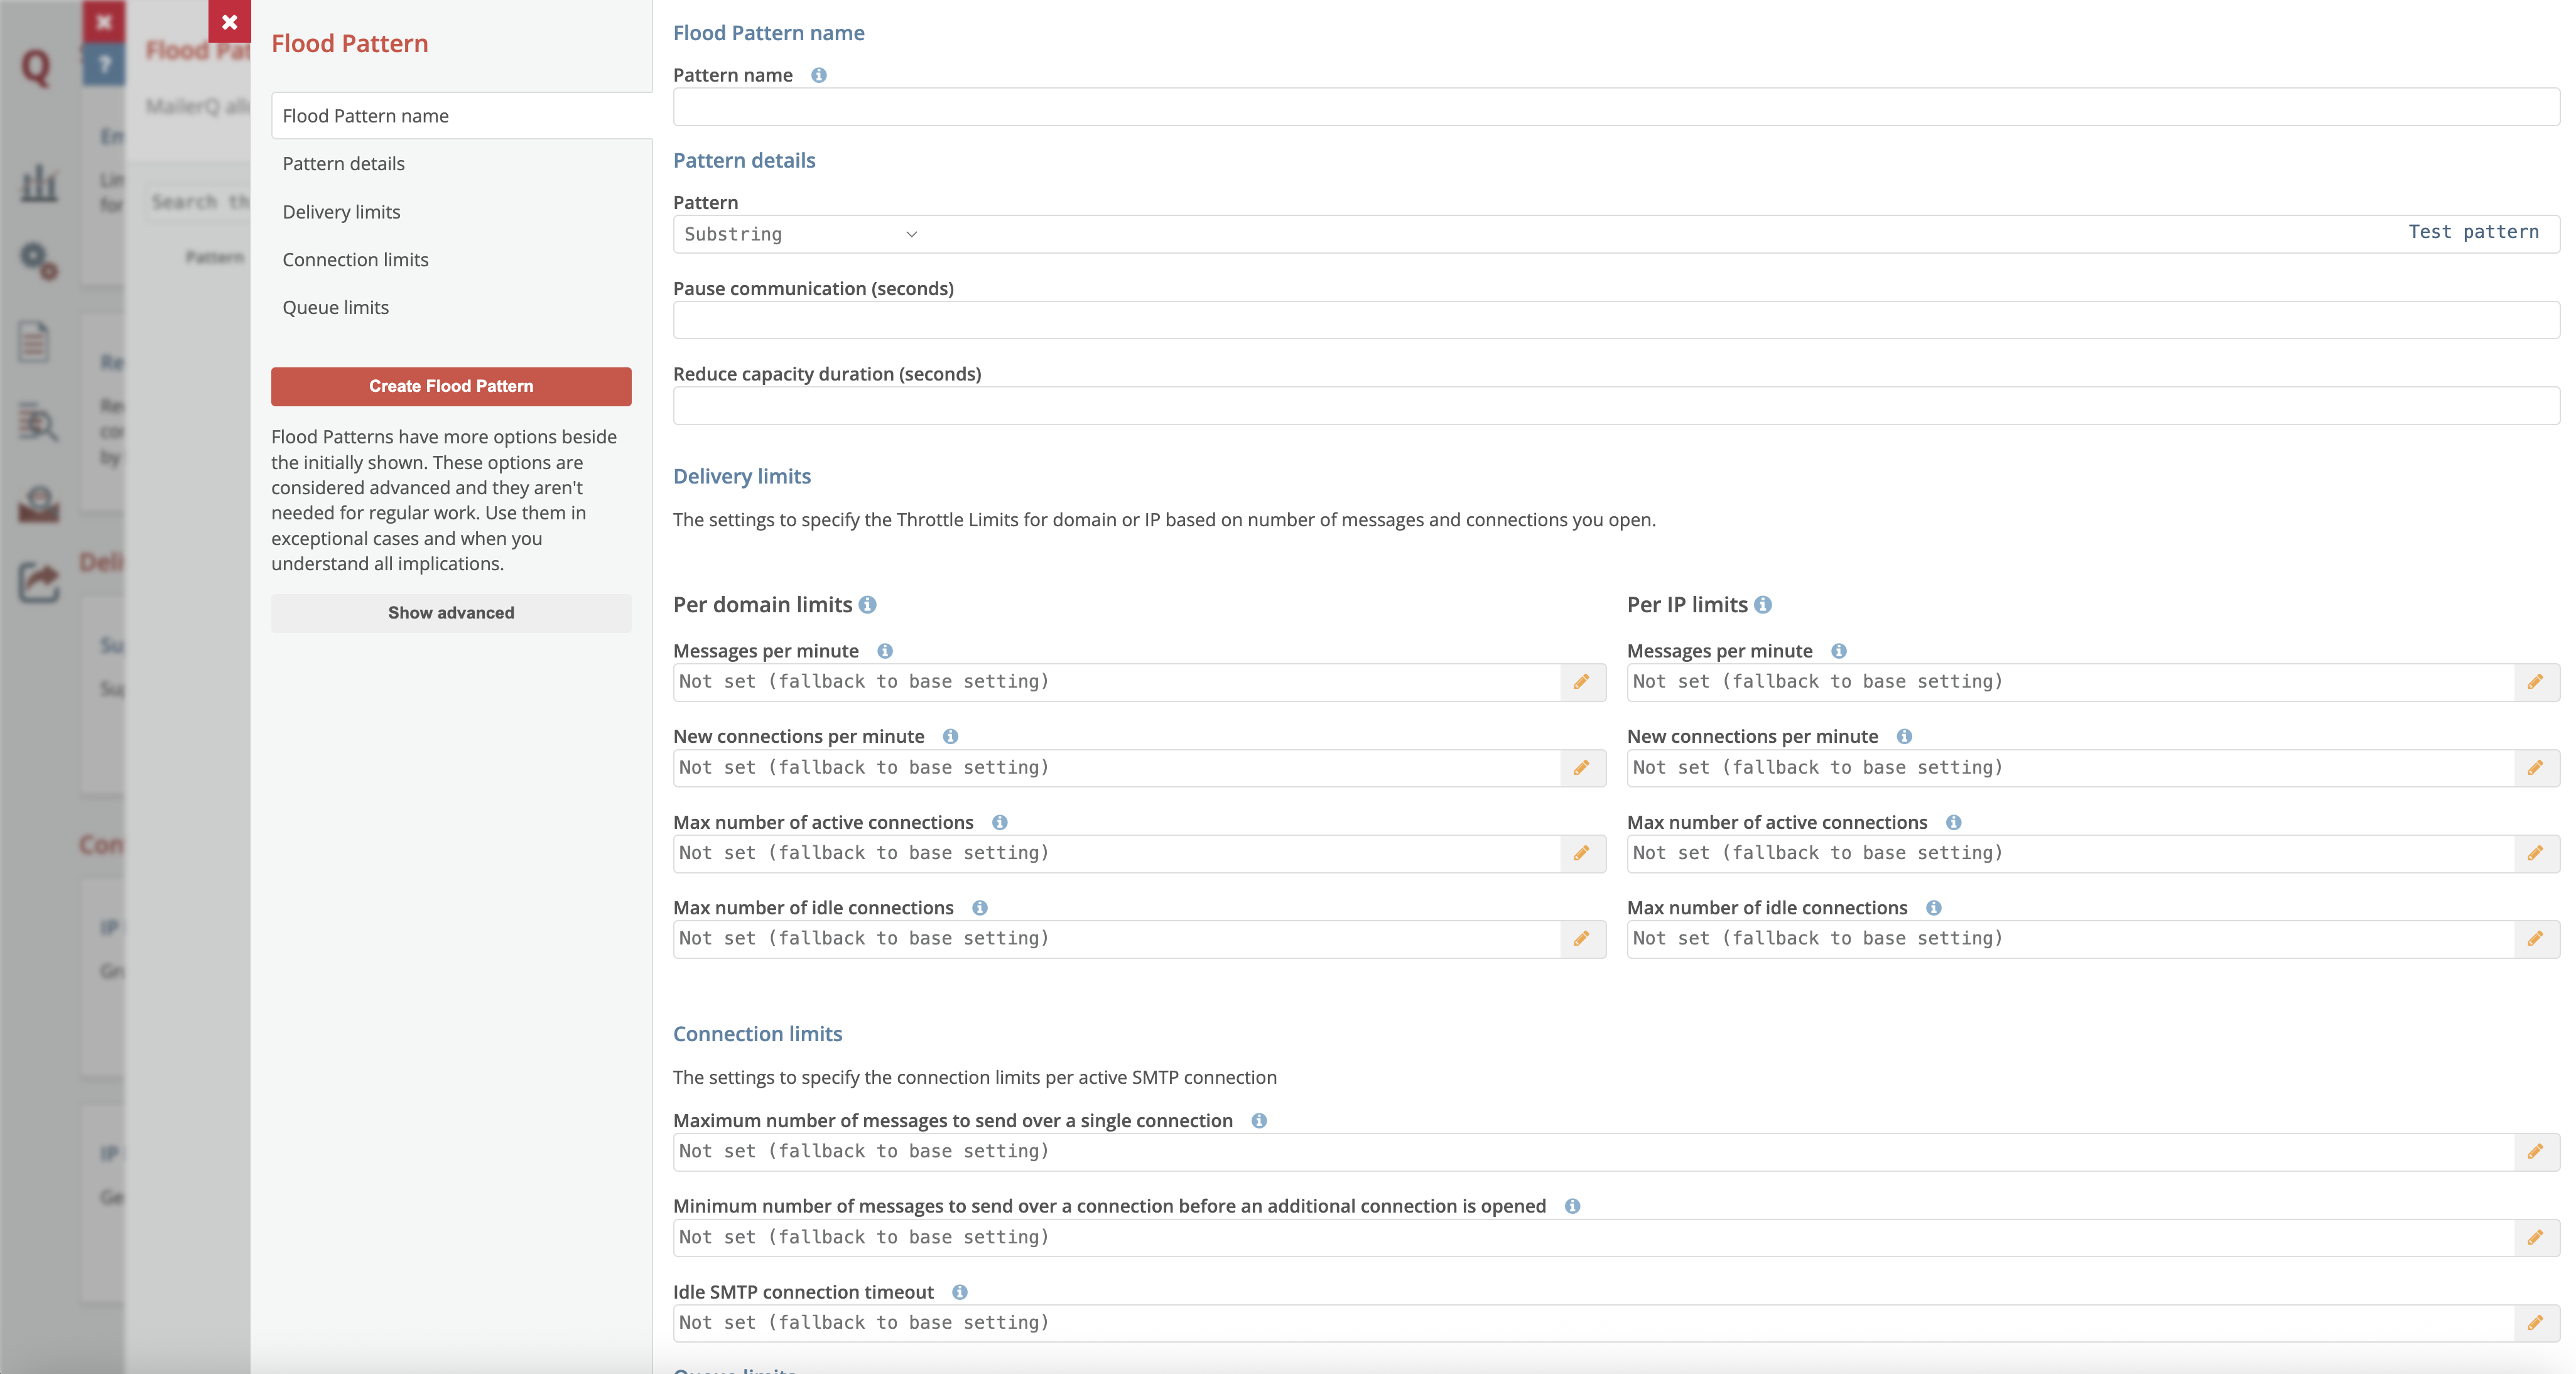Viewport: 2576px width, 1374px height.
Task: Info icon for Idle SMTP connection timeout
Action: point(960,1292)
